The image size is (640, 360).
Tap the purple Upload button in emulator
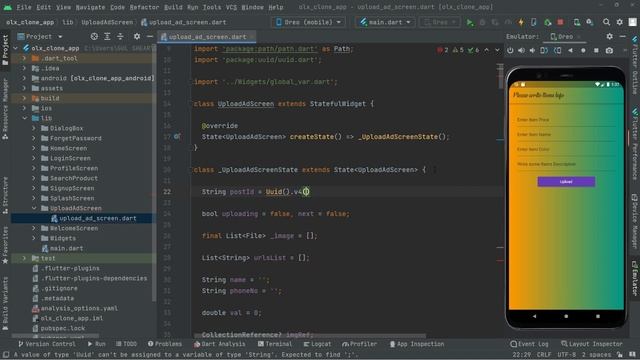566,182
